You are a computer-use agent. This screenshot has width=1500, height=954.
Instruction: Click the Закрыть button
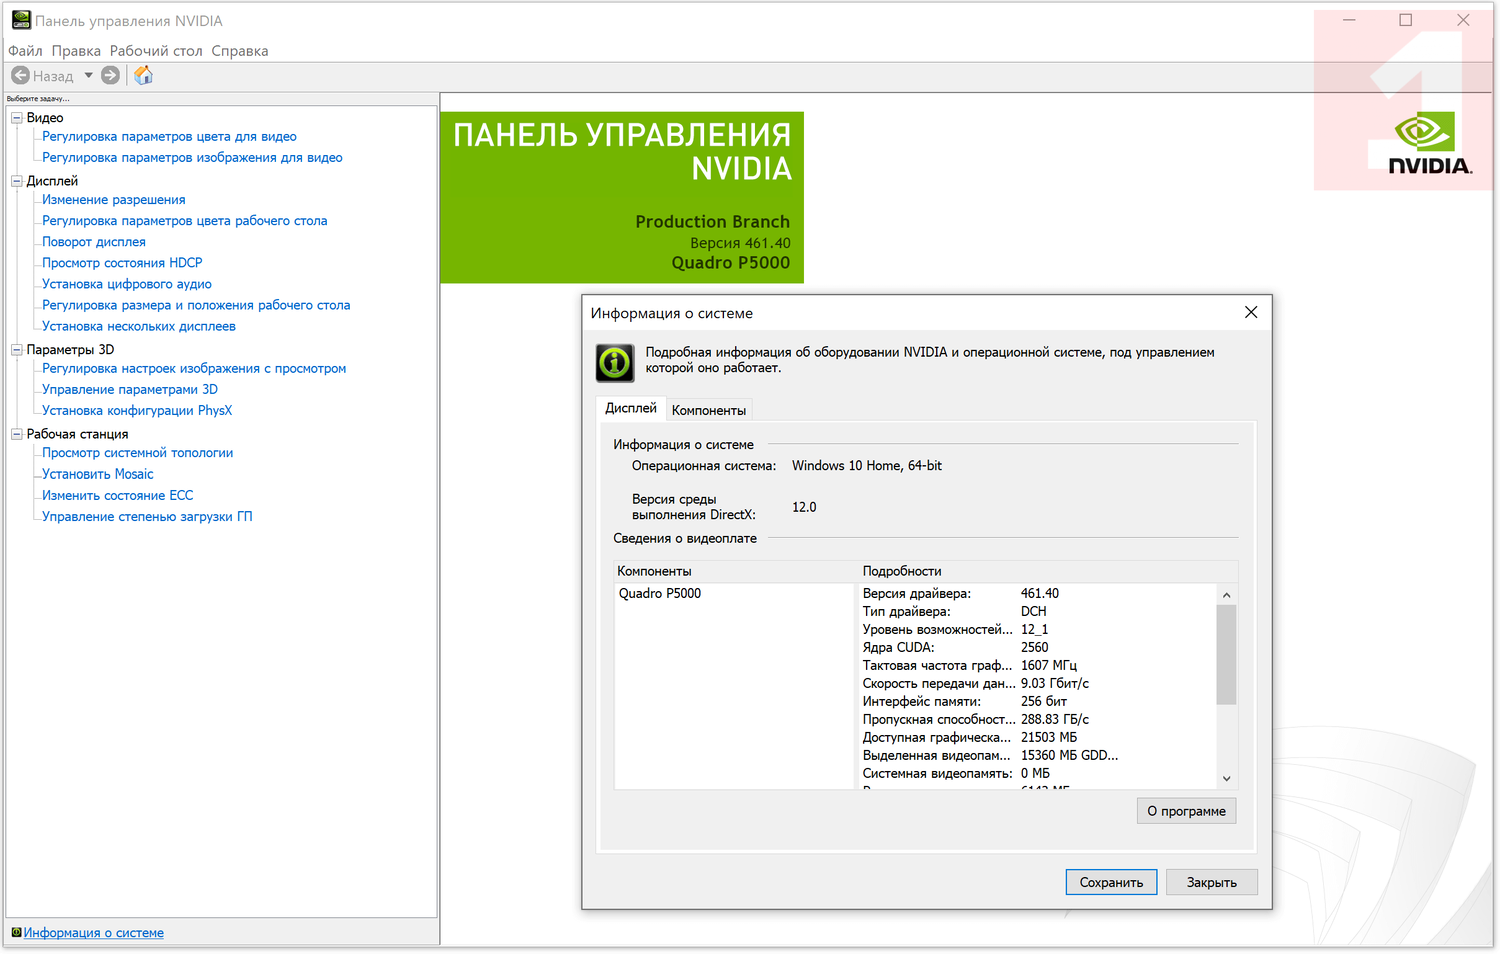tap(1212, 882)
